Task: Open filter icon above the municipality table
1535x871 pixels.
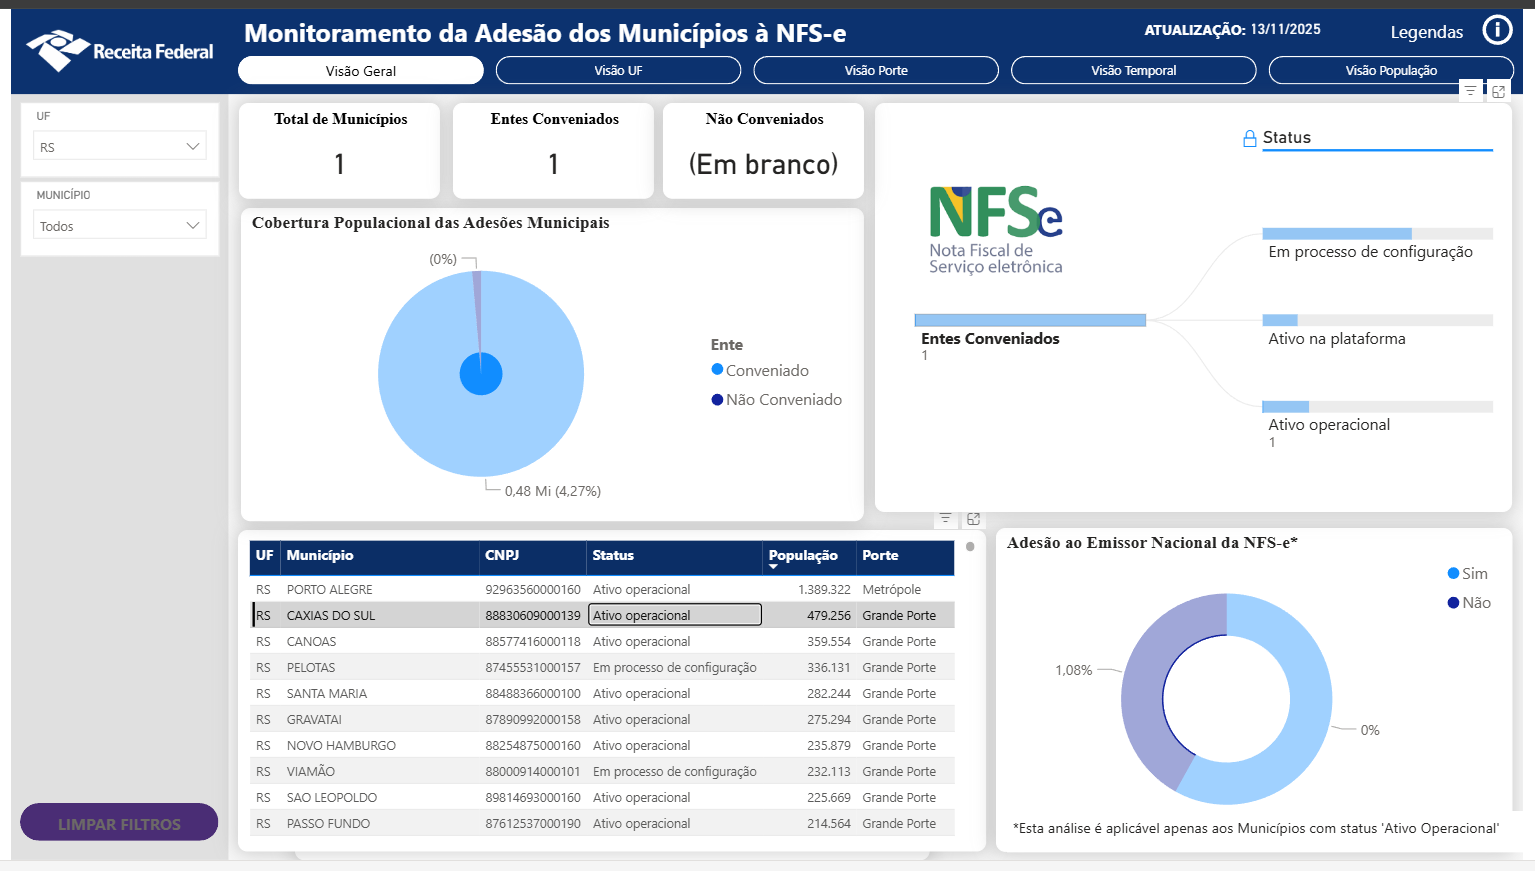Action: 945,519
